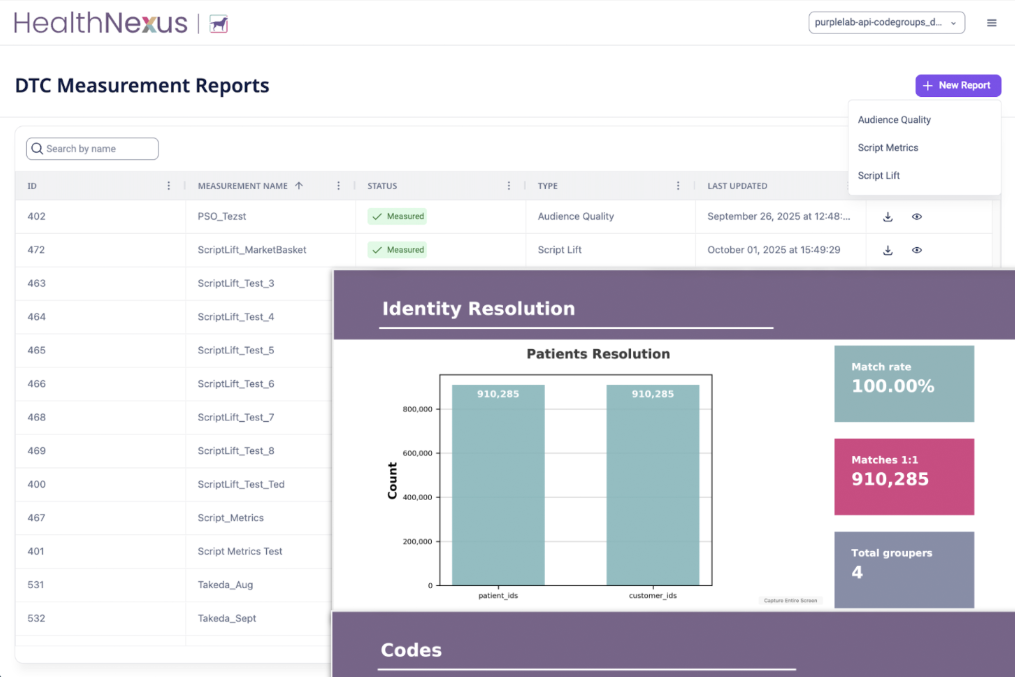Open the Type column options menu
This screenshot has height=677, width=1015.
point(678,186)
